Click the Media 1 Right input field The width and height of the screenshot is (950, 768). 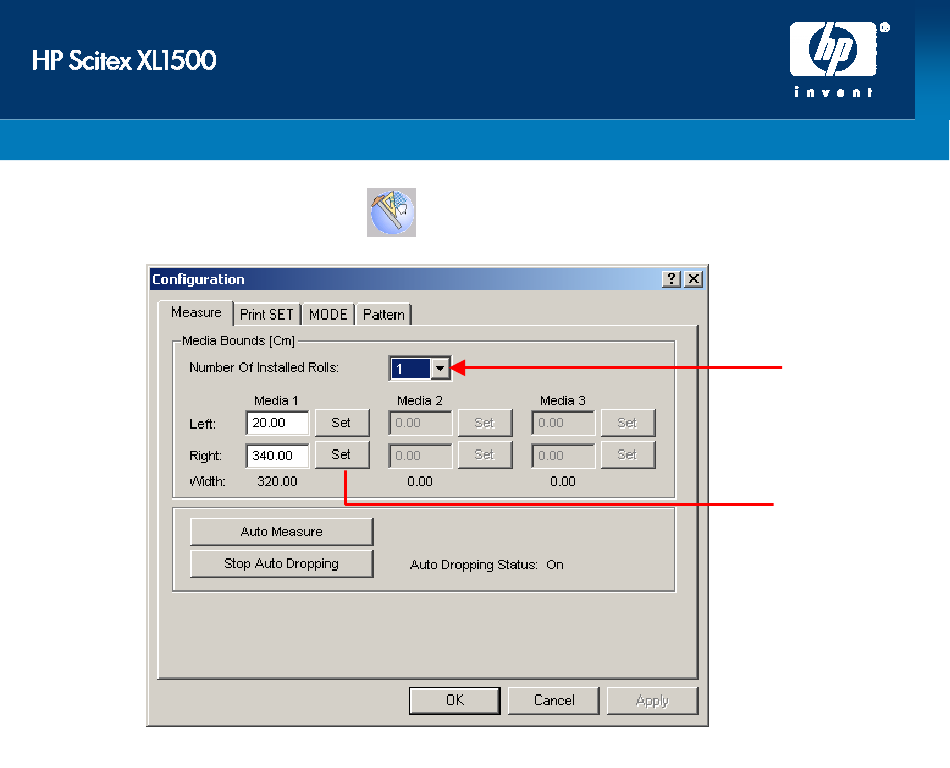pyautogui.click(x=277, y=455)
